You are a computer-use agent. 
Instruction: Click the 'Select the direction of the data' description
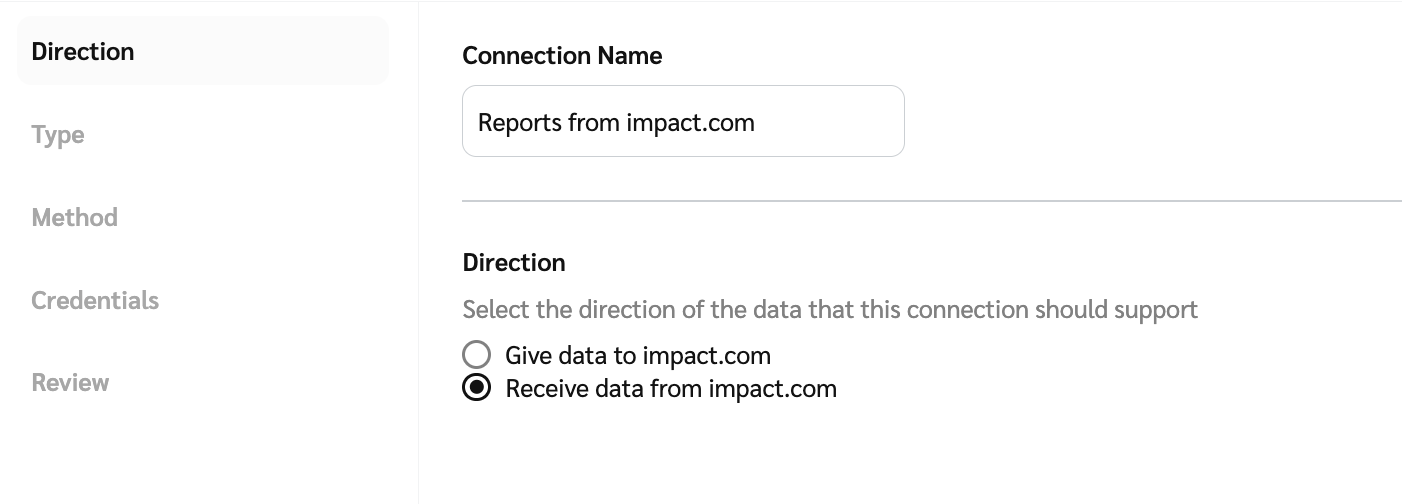(830, 310)
